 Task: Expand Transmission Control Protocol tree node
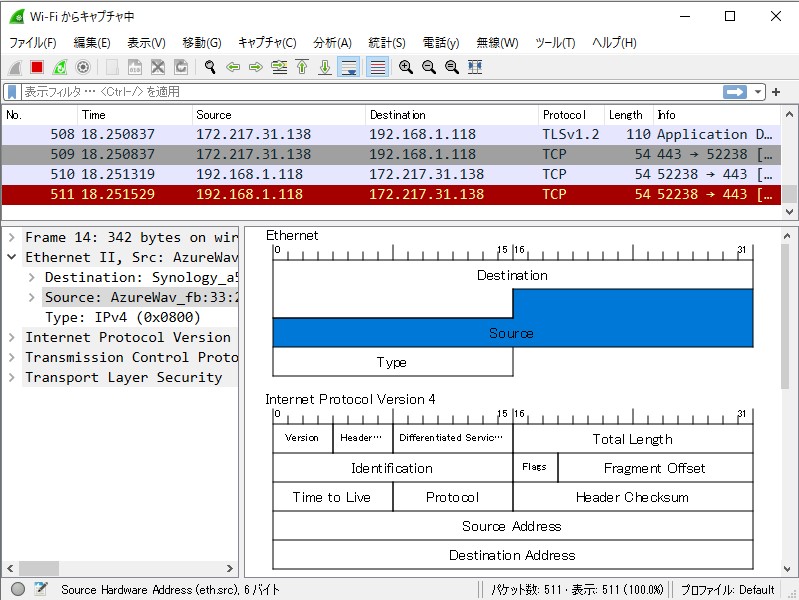12,357
